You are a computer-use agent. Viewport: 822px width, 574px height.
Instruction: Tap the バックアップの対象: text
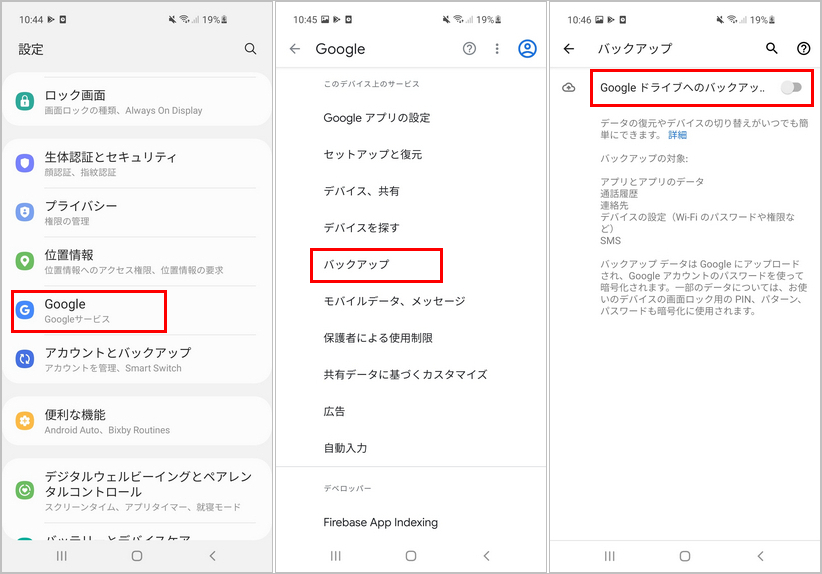644,158
